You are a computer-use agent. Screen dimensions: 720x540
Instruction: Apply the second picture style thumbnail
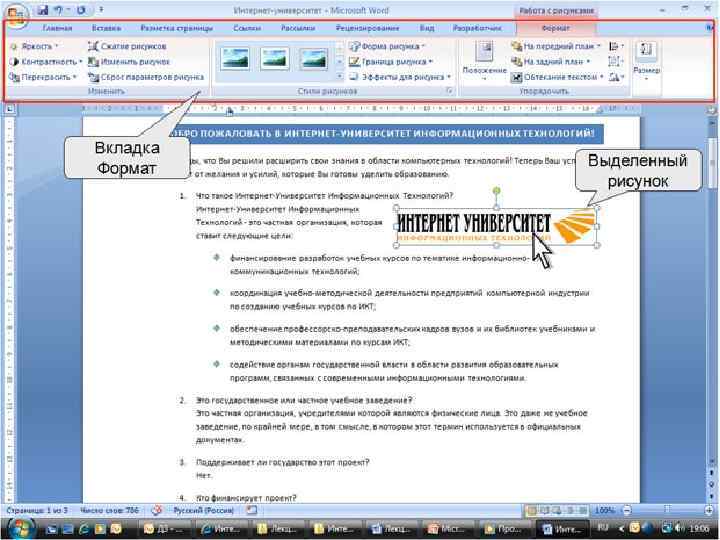(x=275, y=59)
